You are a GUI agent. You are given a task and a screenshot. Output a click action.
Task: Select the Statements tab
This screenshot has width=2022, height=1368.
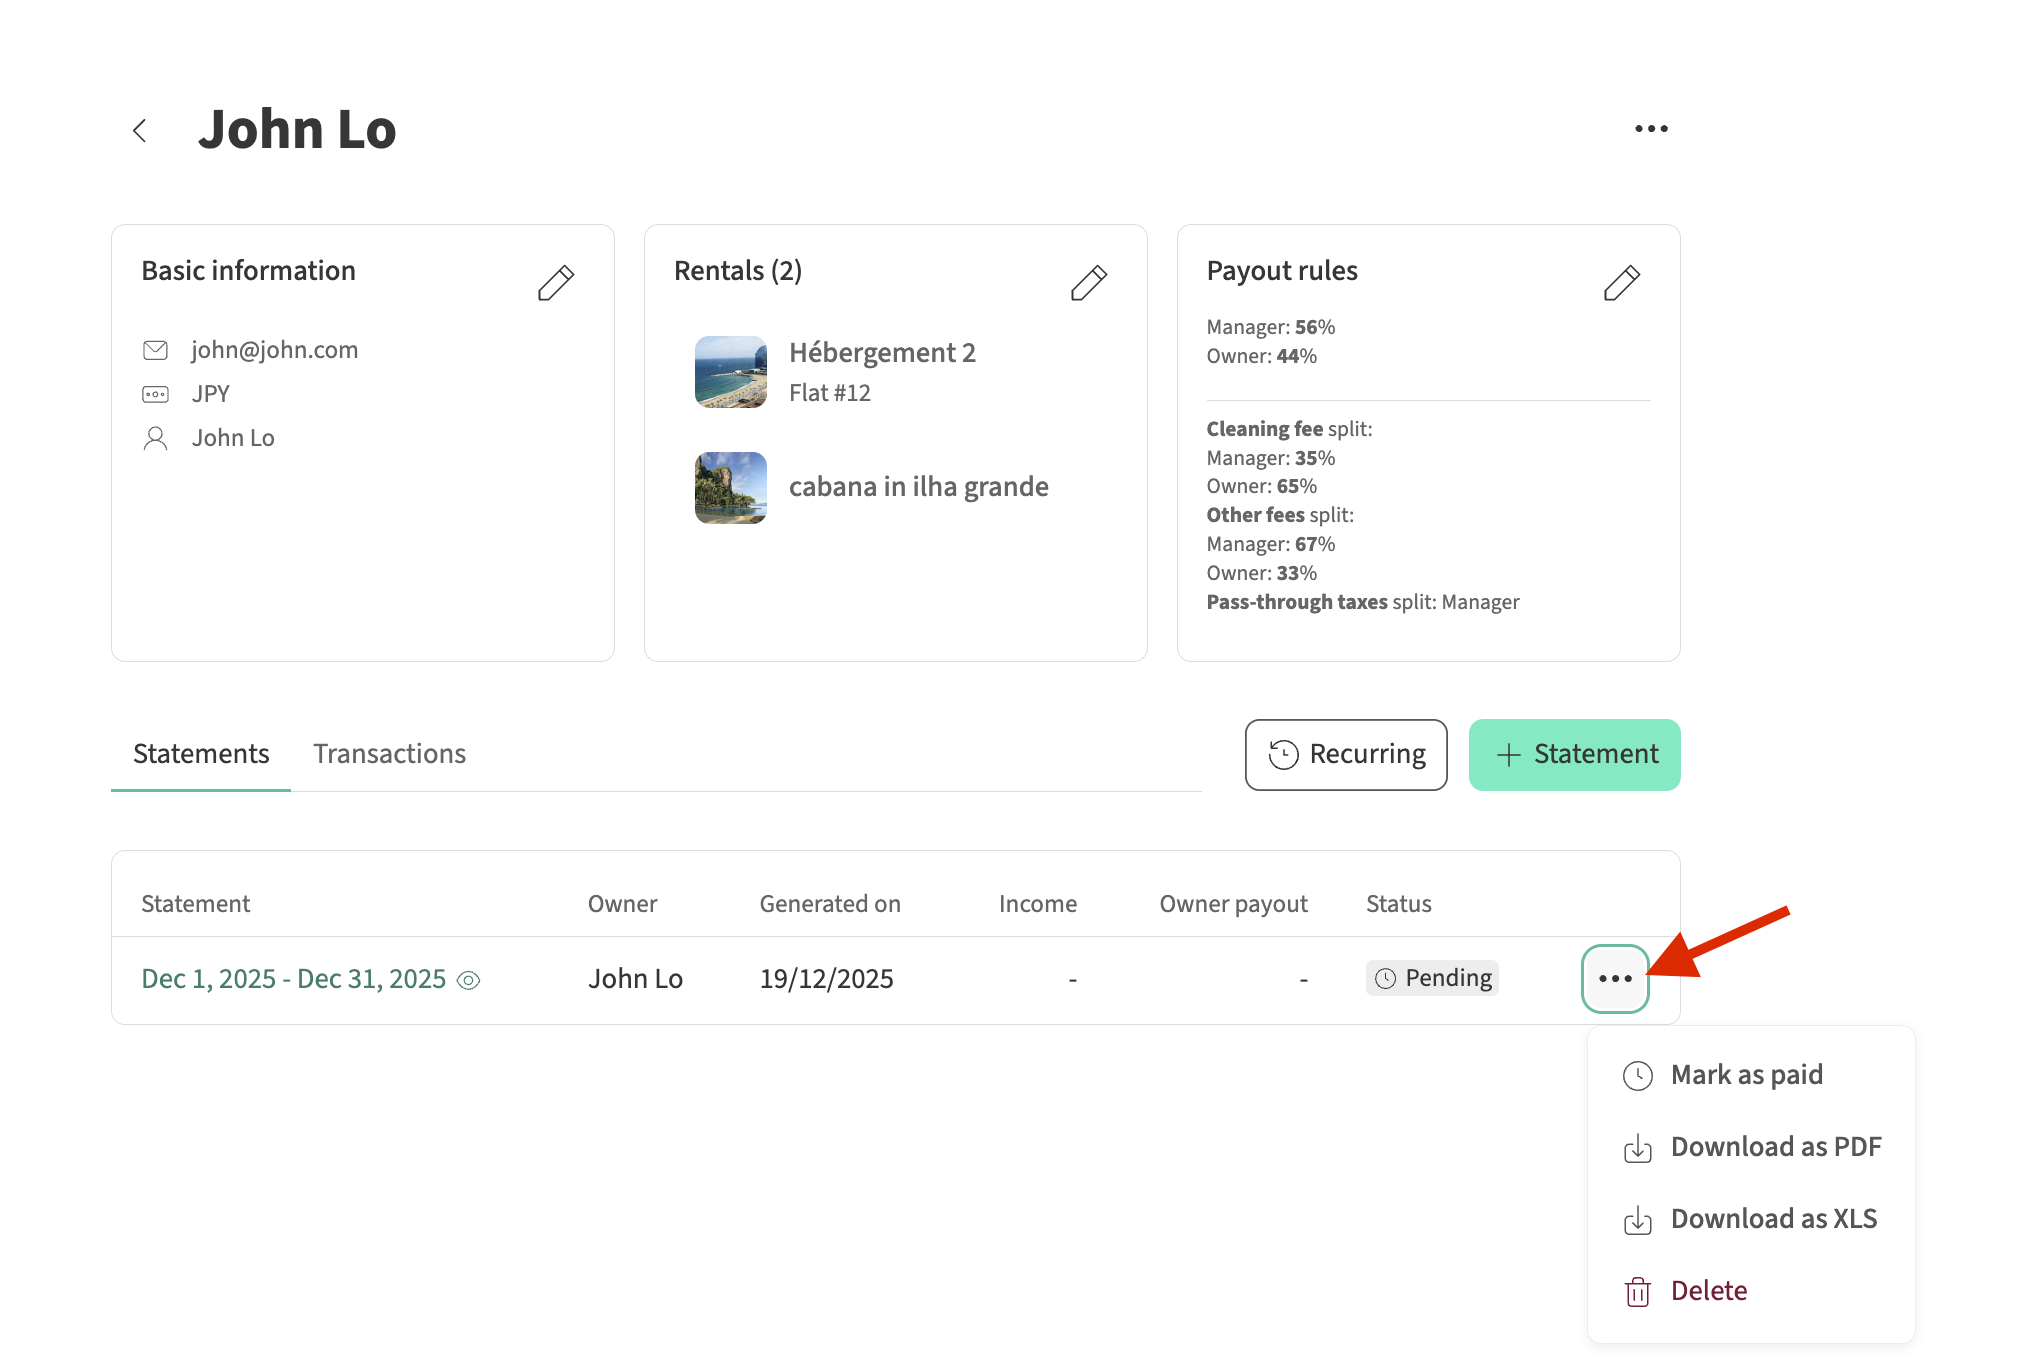tap(201, 754)
